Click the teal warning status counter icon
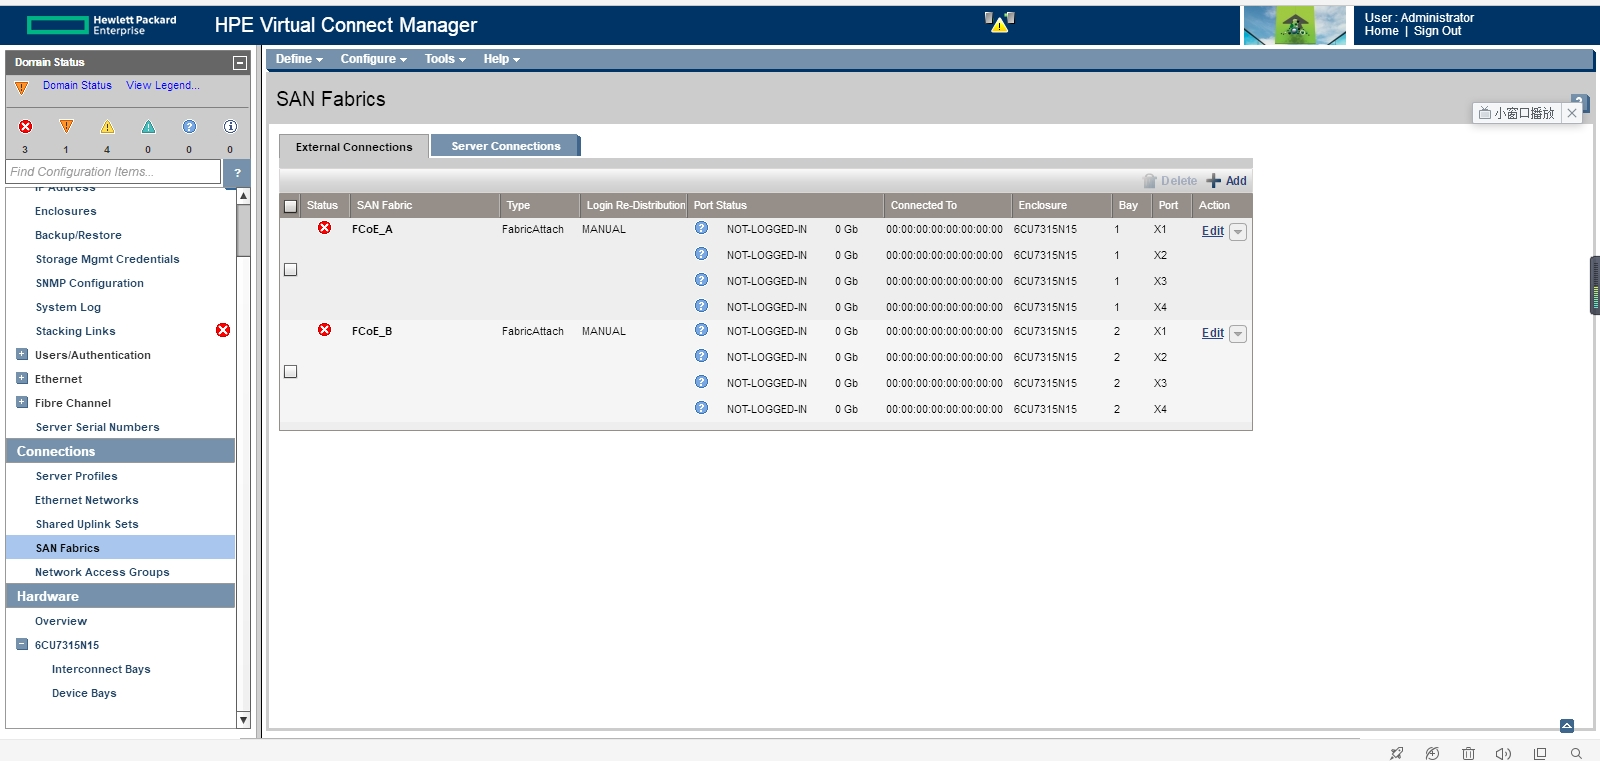The width and height of the screenshot is (1600, 761). point(148,127)
